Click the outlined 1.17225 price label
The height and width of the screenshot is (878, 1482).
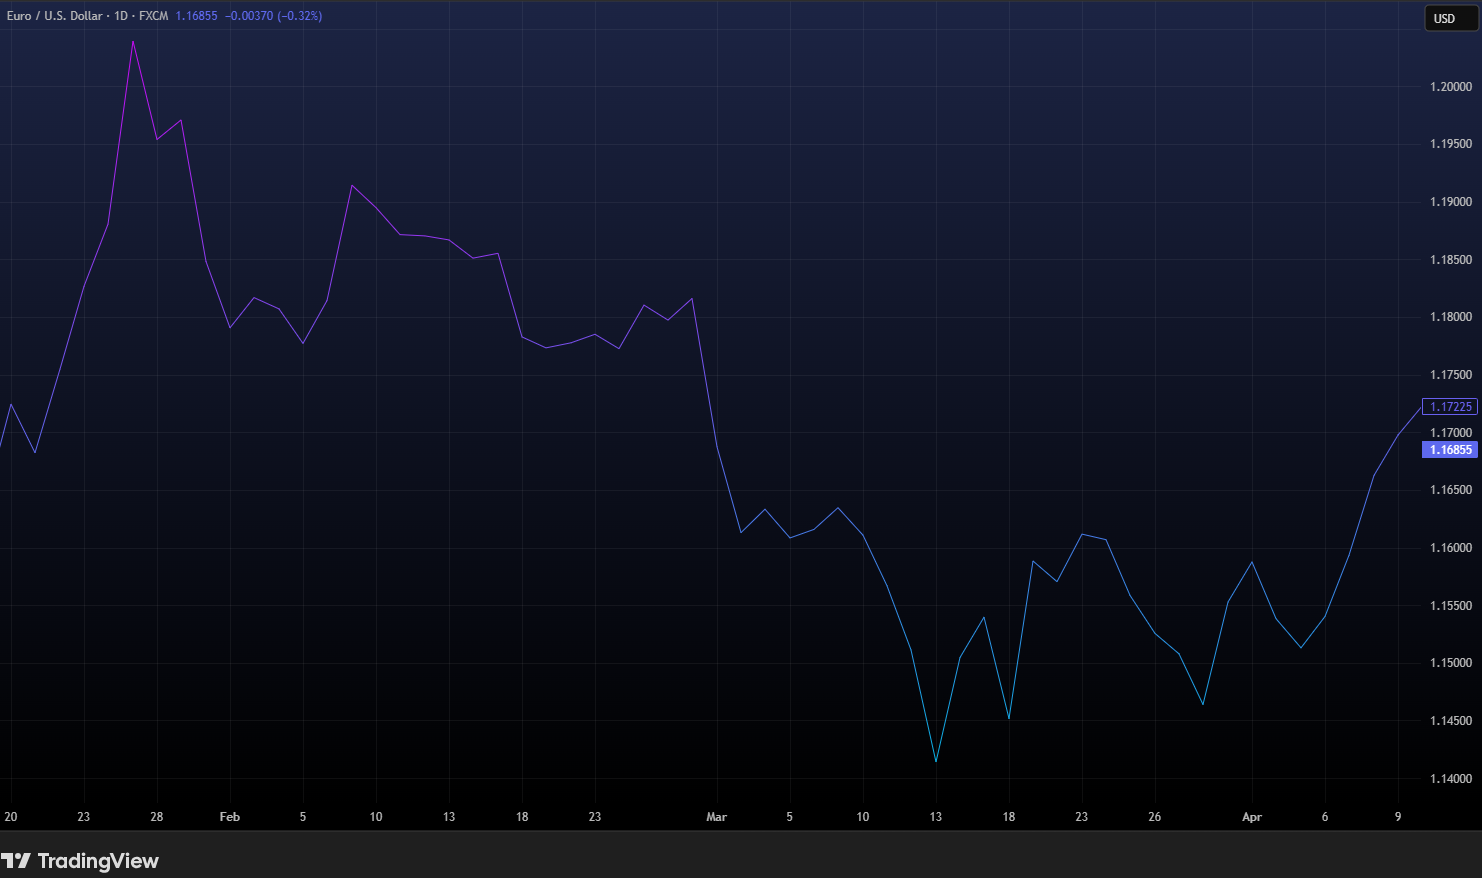[x=1449, y=407]
